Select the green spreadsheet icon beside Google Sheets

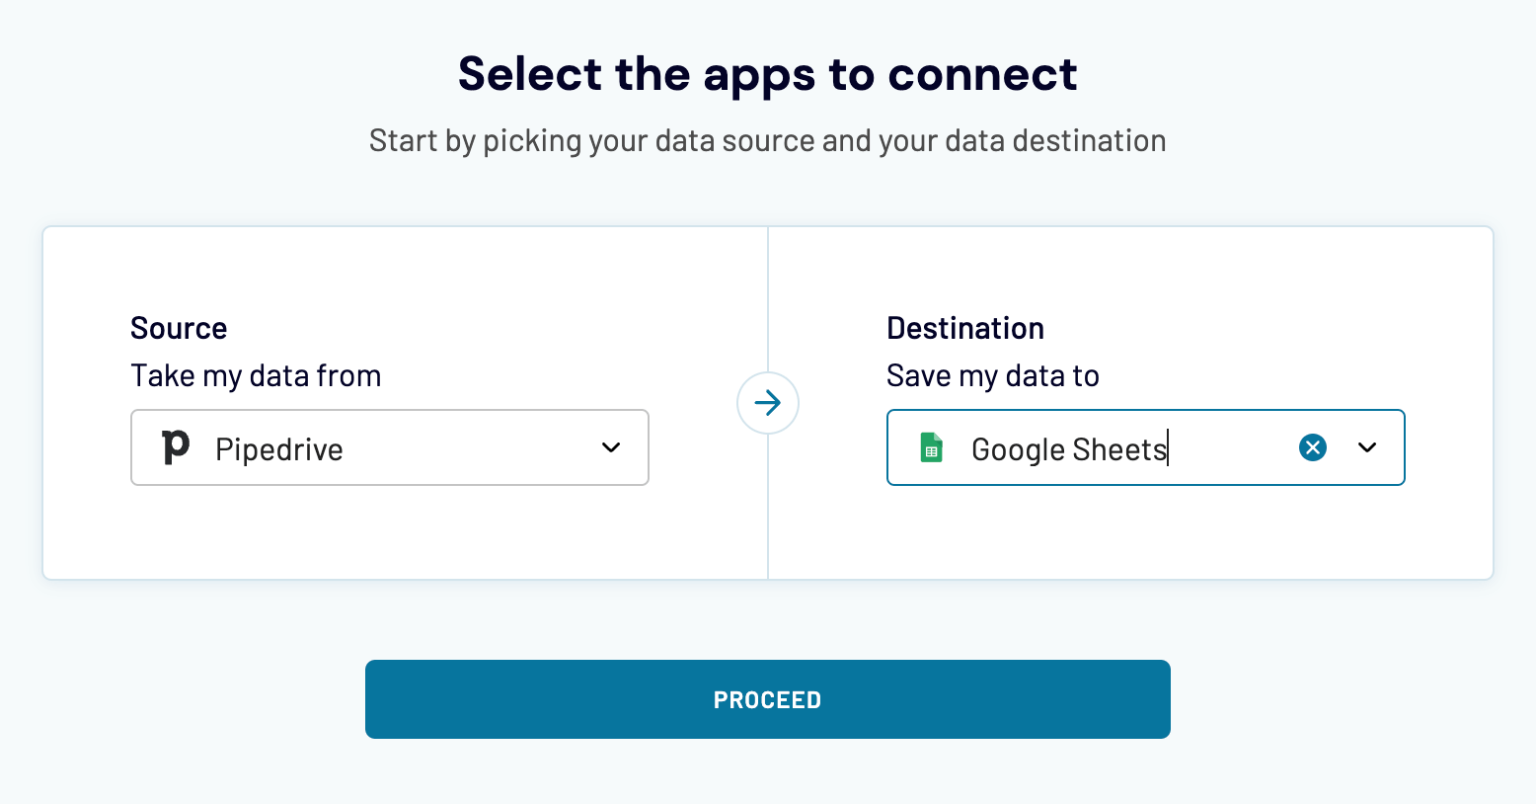coord(931,449)
